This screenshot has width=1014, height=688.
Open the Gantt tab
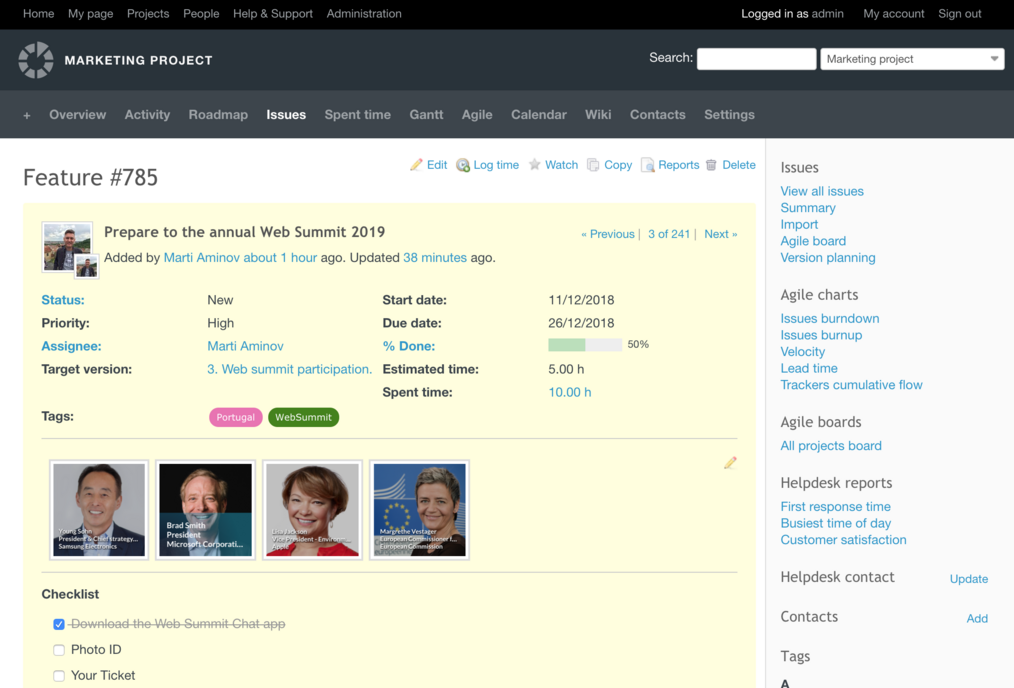(426, 115)
